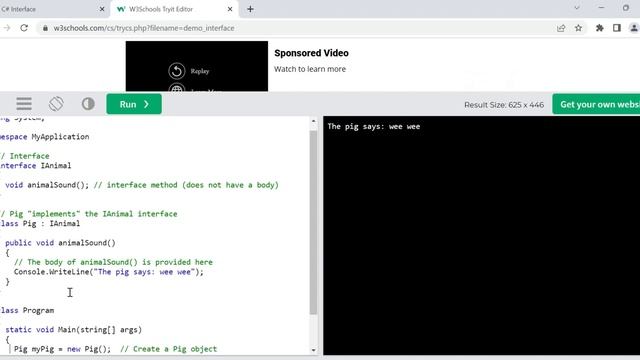The width and height of the screenshot is (640, 360).
Task: Select Watch to learn more text
Action: [310, 69]
